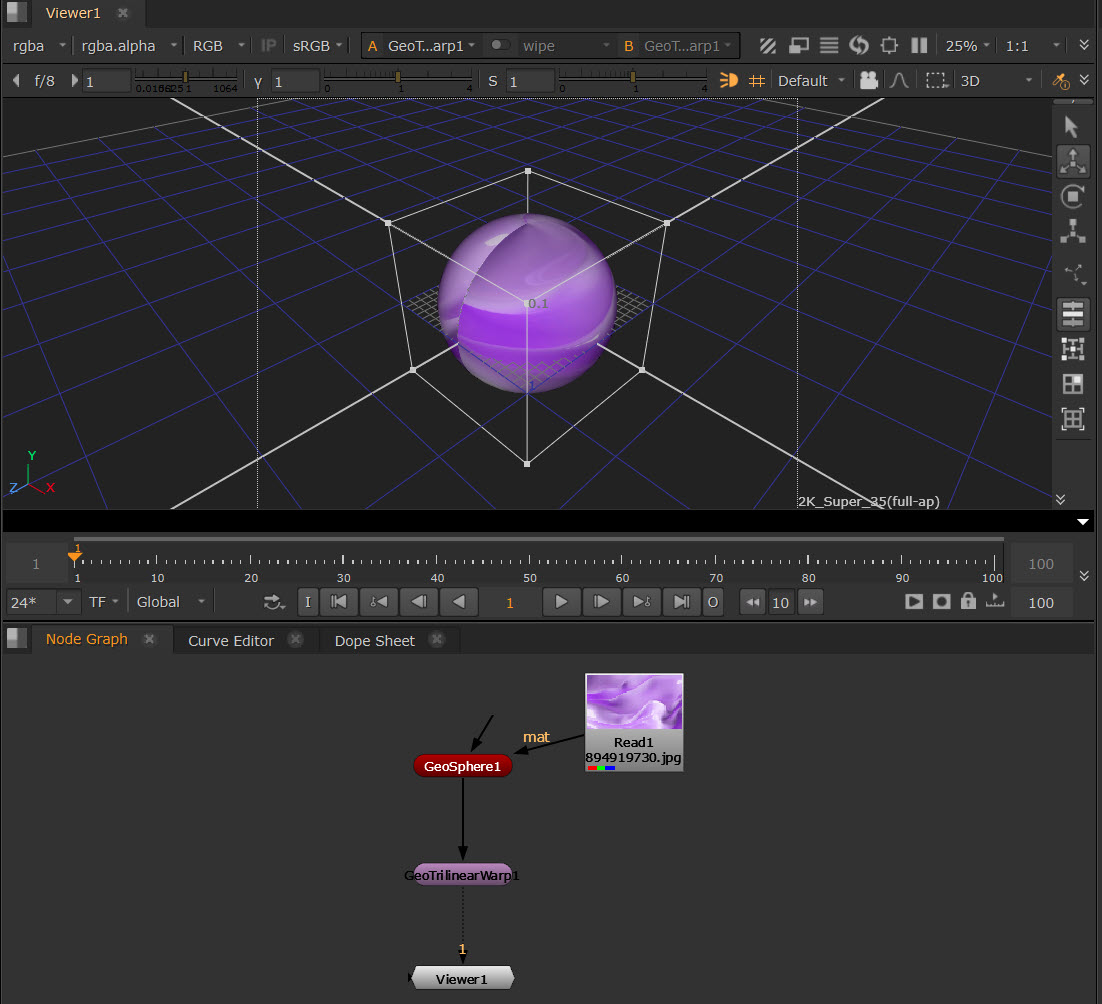The height and width of the screenshot is (1004, 1102).
Task: Jump to the last frame button
Action: point(681,601)
